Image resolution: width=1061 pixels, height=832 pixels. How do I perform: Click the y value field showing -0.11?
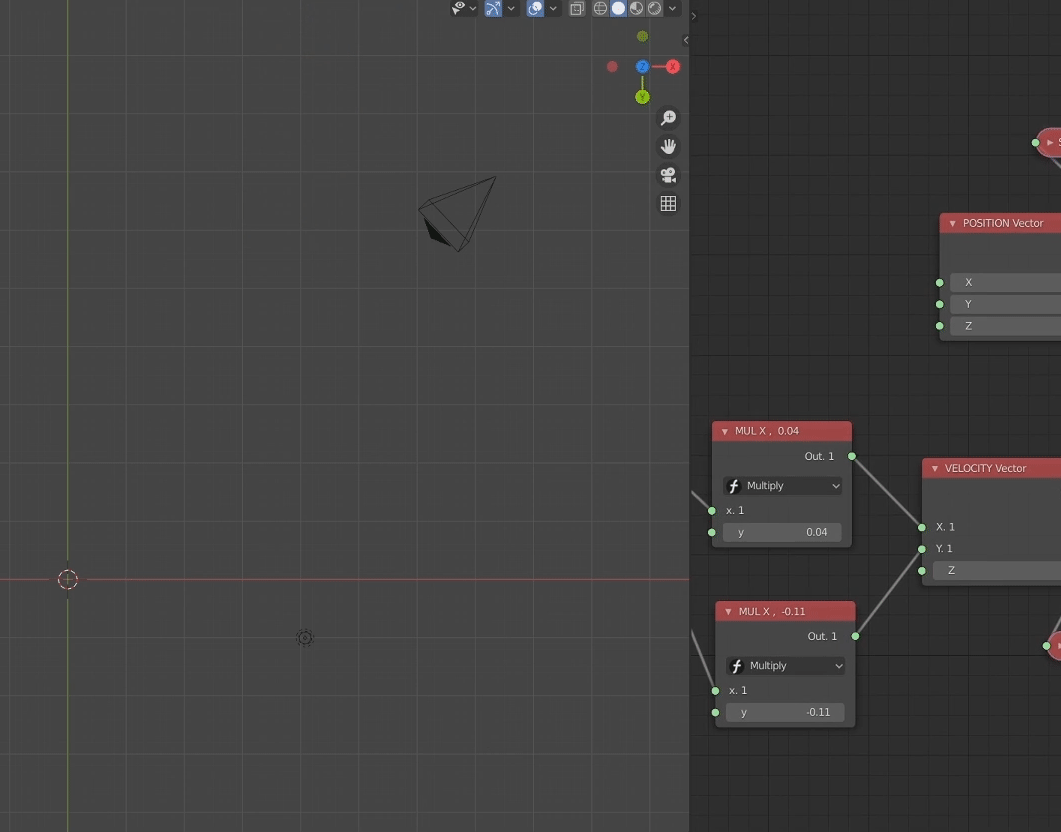pos(785,712)
